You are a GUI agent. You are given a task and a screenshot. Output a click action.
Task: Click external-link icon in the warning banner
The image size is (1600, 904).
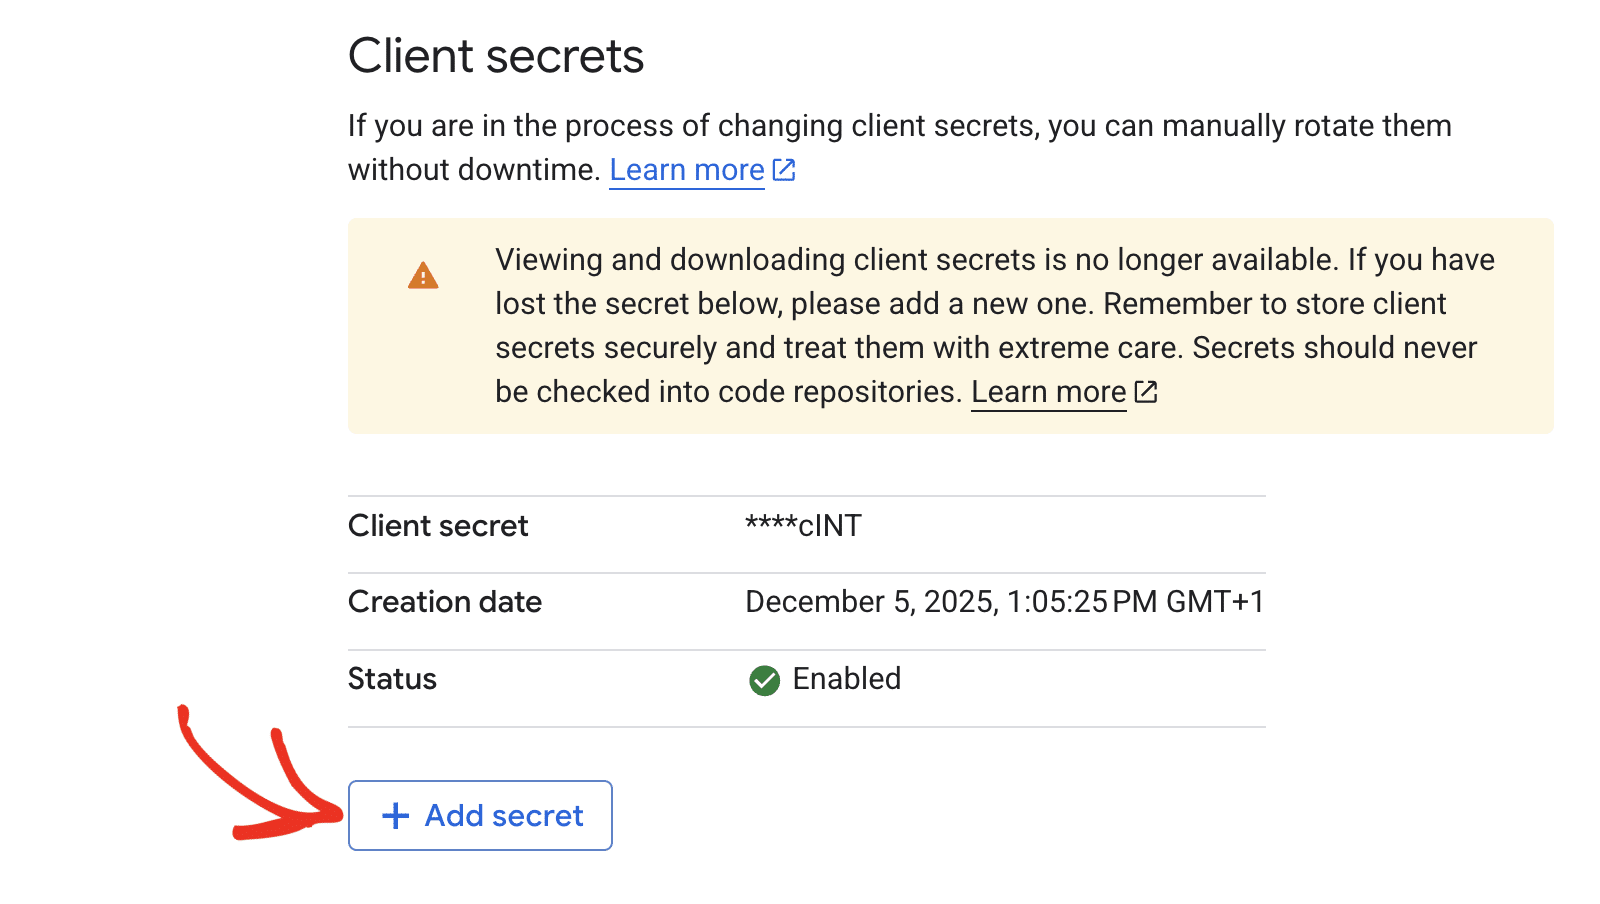click(x=1146, y=392)
